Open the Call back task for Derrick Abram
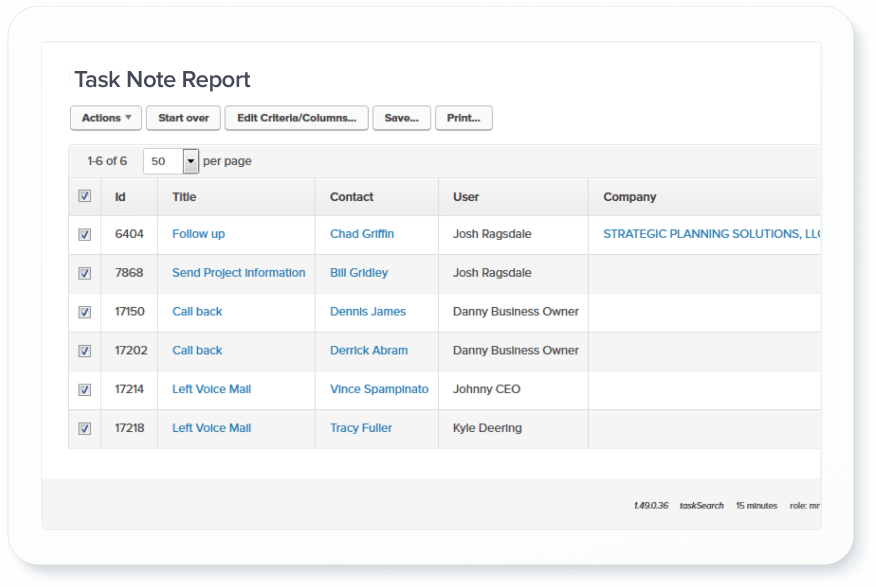The image size is (876, 587). pyautogui.click(x=197, y=350)
